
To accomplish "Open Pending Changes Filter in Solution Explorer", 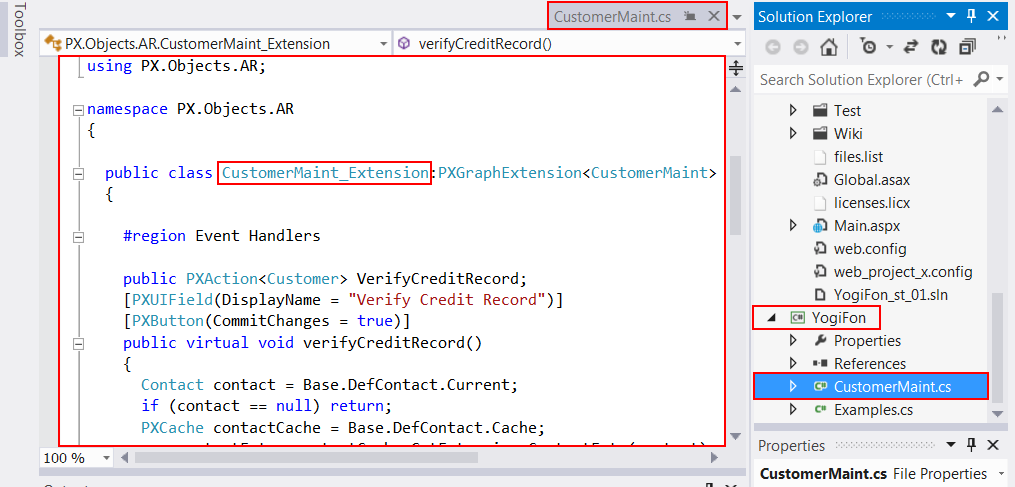I will pyautogui.click(x=869, y=47).
